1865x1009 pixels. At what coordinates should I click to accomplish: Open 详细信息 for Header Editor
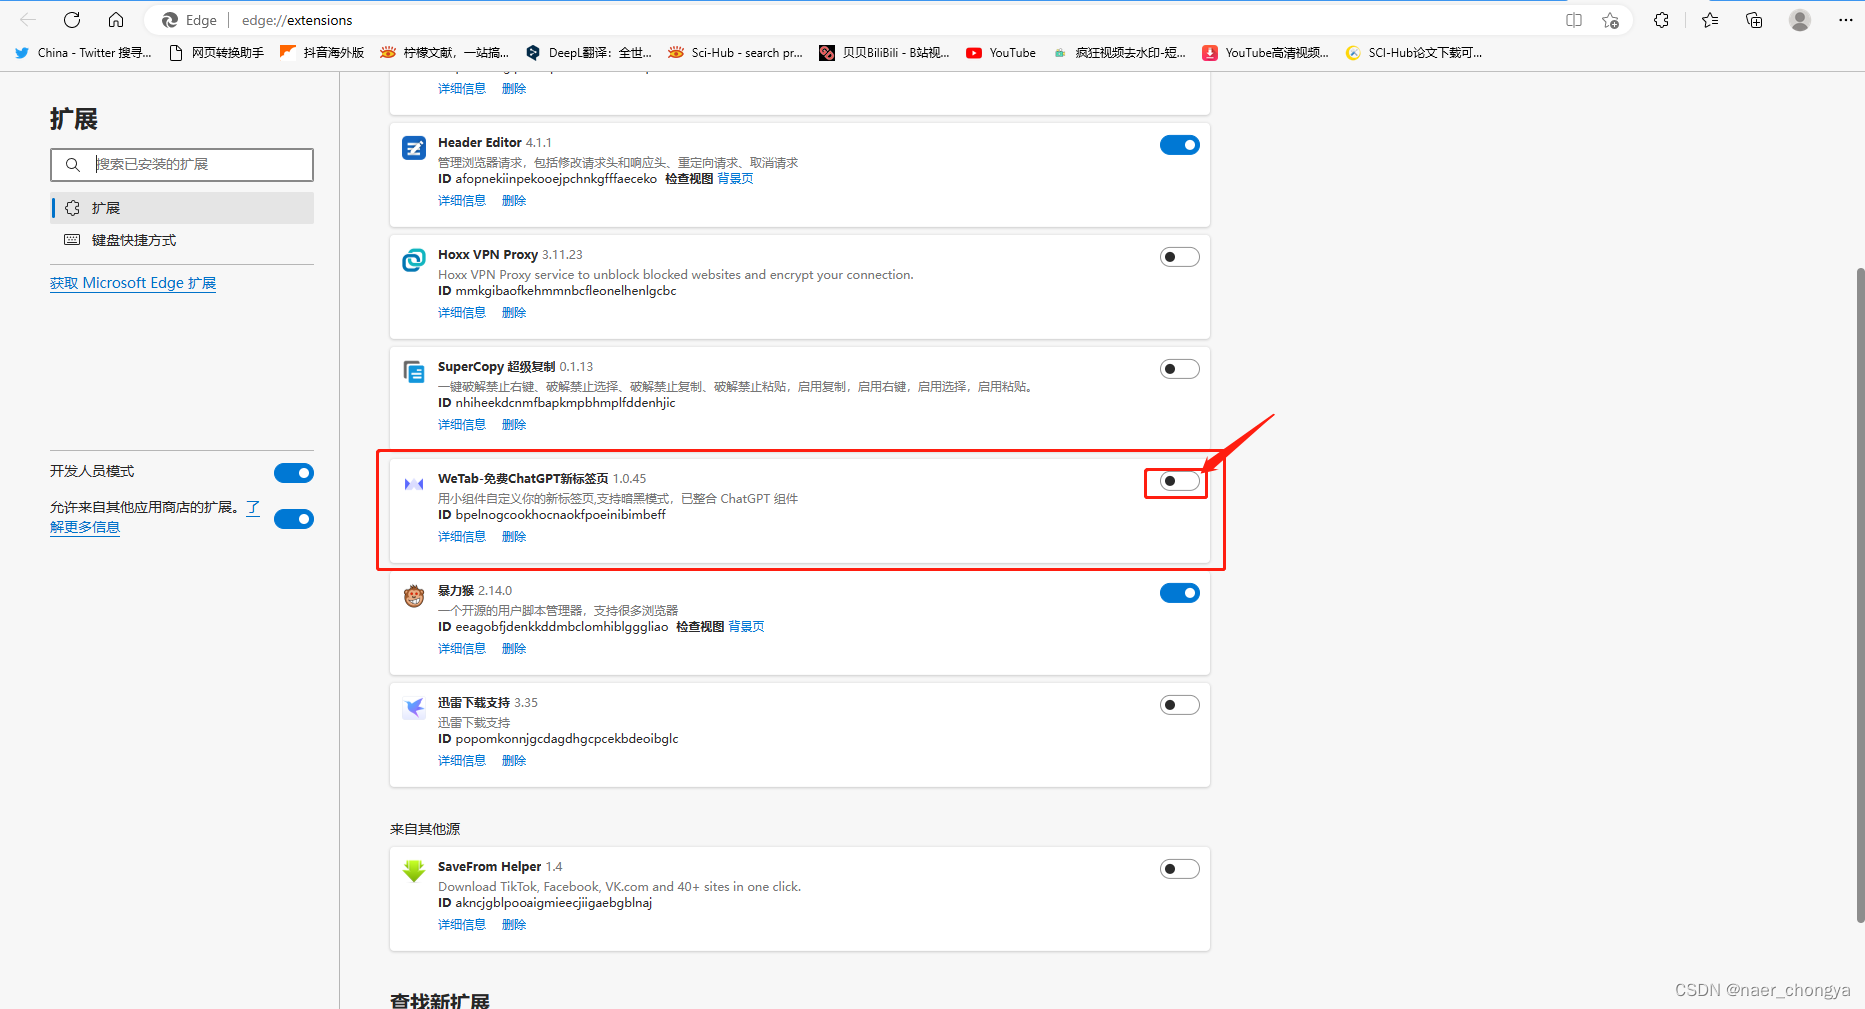[x=462, y=201]
